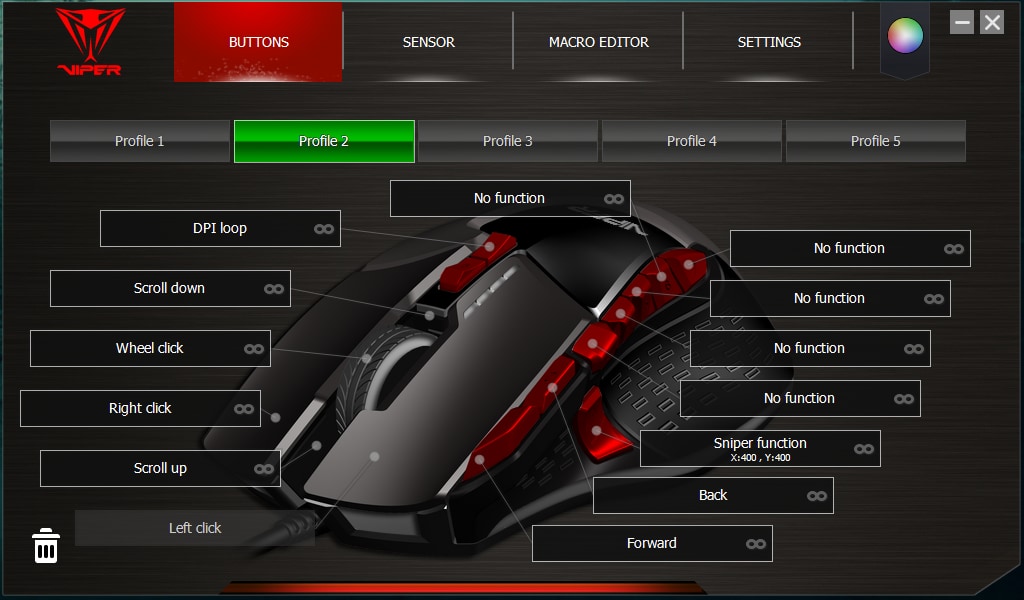
Task: Click the Left click button label
Action: [x=195, y=528]
